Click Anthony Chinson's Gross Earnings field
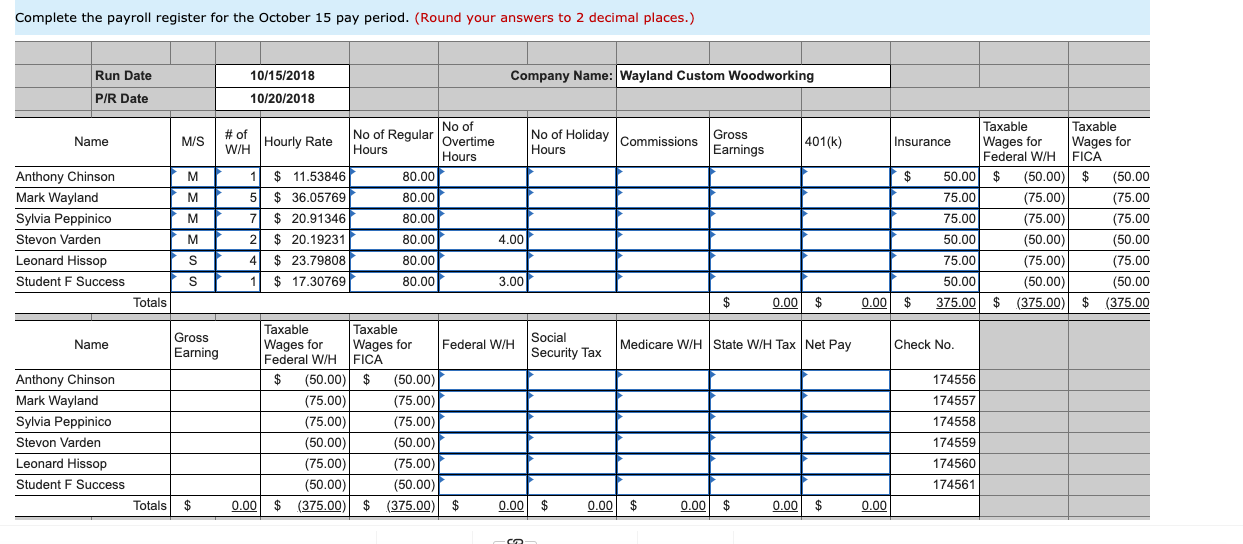The width and height of the screenshot is (1243, 544). [x=754, y=177]
